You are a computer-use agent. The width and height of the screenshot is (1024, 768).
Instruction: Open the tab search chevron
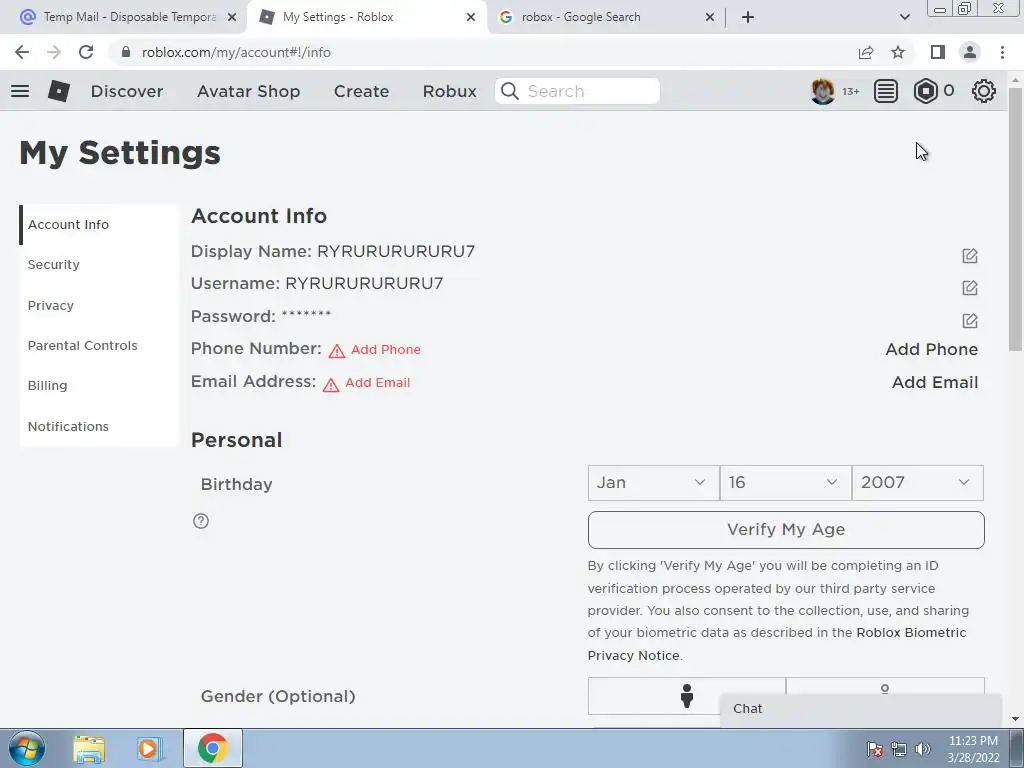pos(904,17)
